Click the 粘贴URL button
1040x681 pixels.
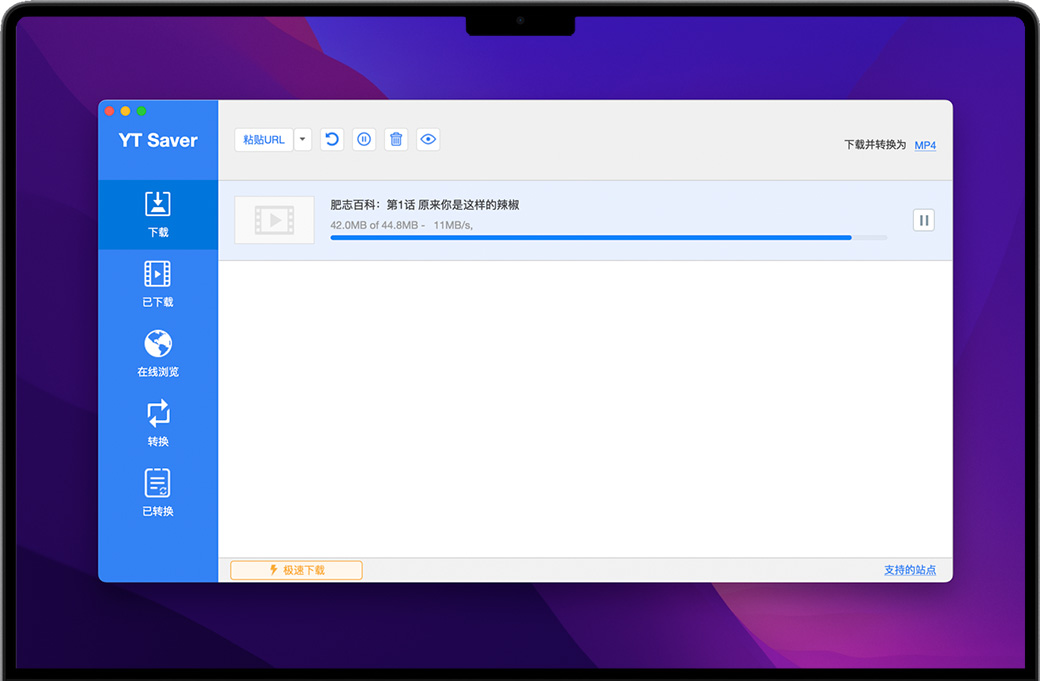click(264, 140)
